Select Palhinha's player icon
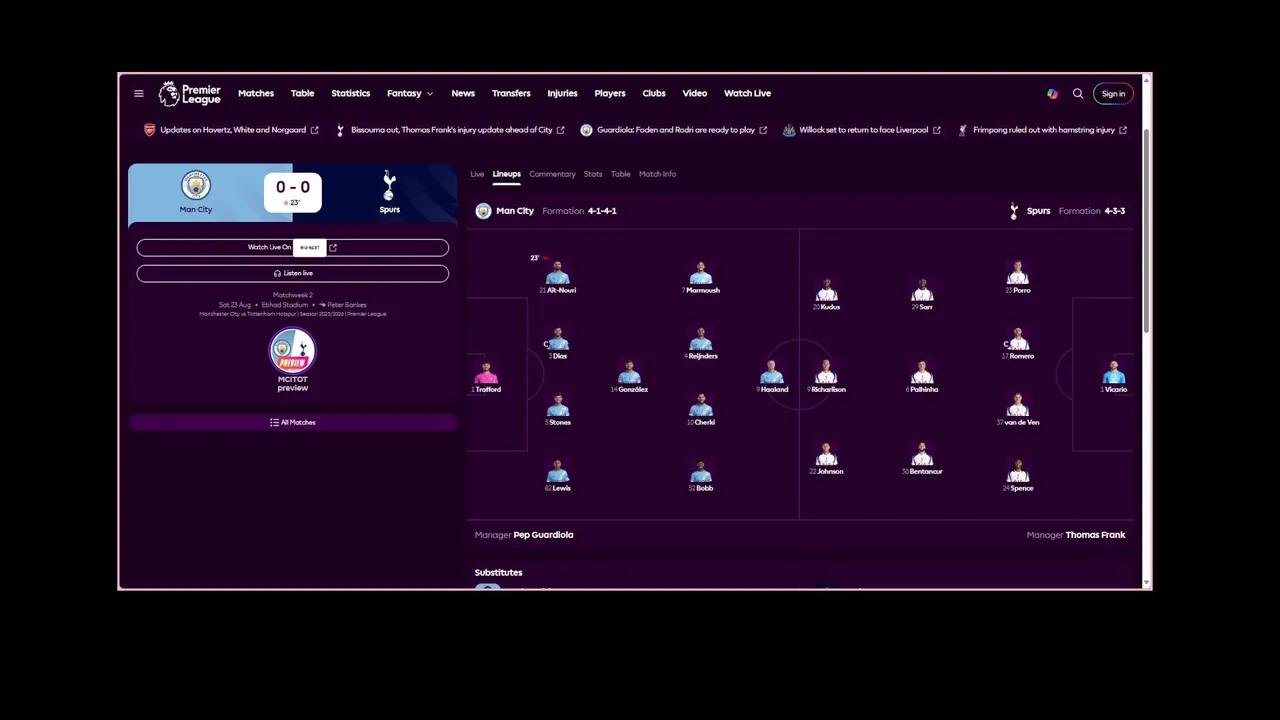The width and height of the screenshot is (1280, 720). pyautogui.click(x=922, y=374)
